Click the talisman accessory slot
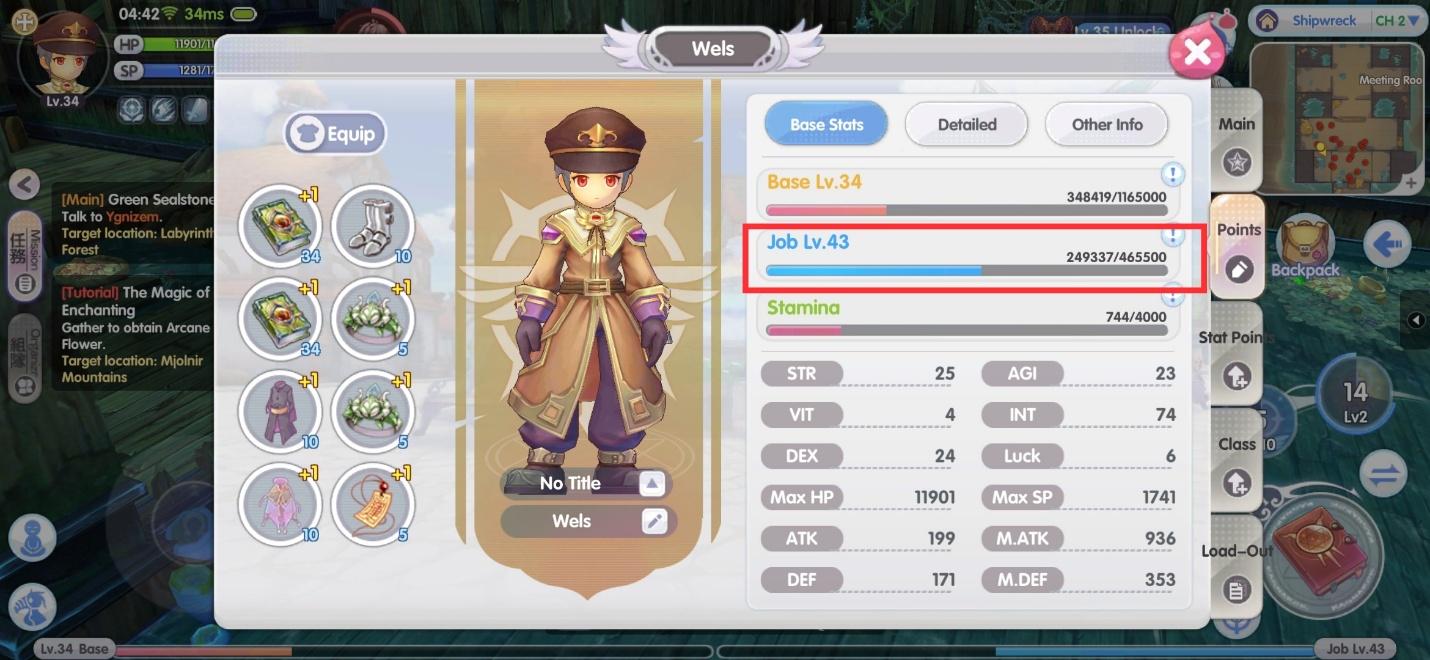The image size is (1430, 660). [x=372, y=505]
